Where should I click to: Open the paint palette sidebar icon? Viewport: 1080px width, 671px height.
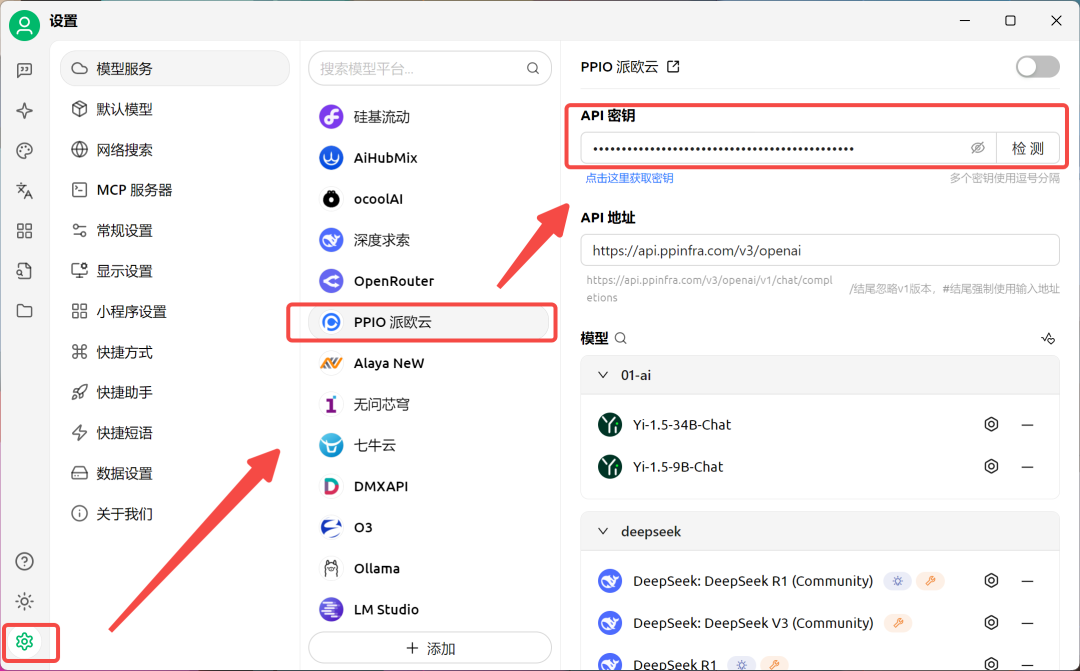pos(25,151)
